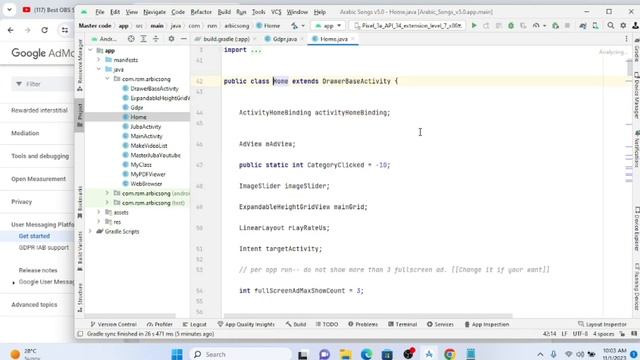Go back in Chrome window
The height and width of the screenshot is (360, 640).
[11, 30]
